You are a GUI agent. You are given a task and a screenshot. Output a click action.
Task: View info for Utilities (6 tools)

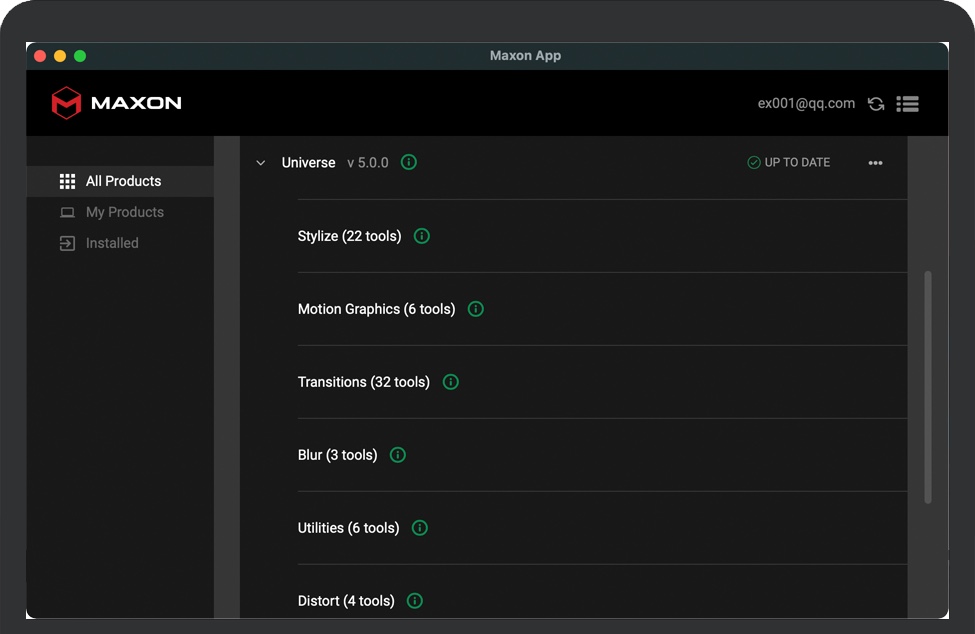(420, 529)
